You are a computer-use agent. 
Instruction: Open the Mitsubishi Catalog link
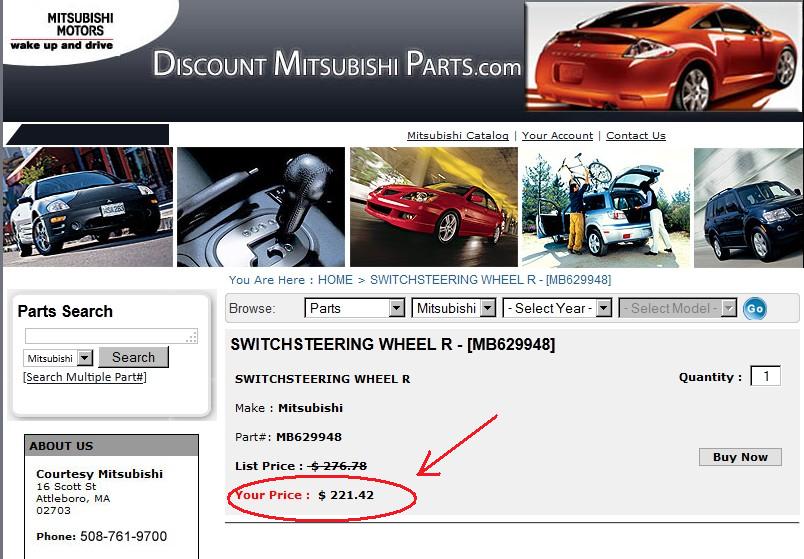point(458,136)
